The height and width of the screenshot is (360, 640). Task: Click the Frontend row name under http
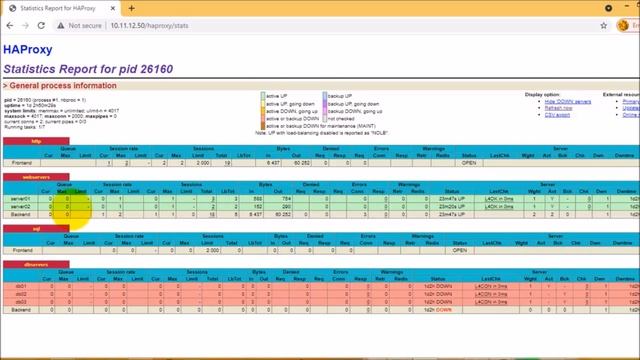pyautogui.click(x=22, y=163)
